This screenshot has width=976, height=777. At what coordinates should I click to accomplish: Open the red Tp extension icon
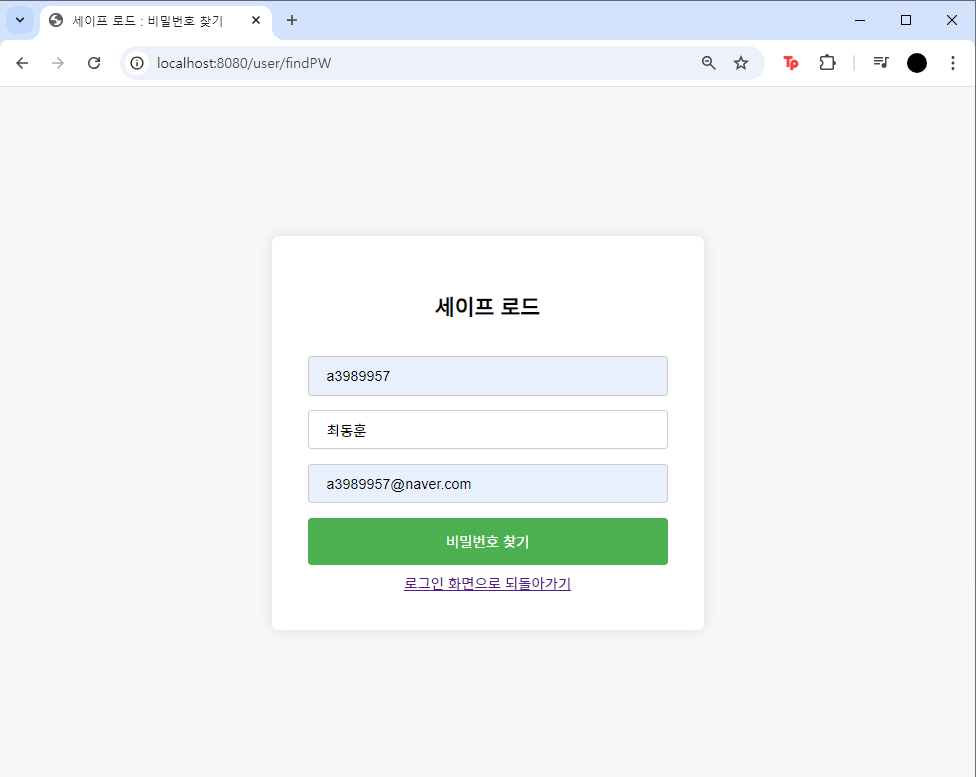791,63
